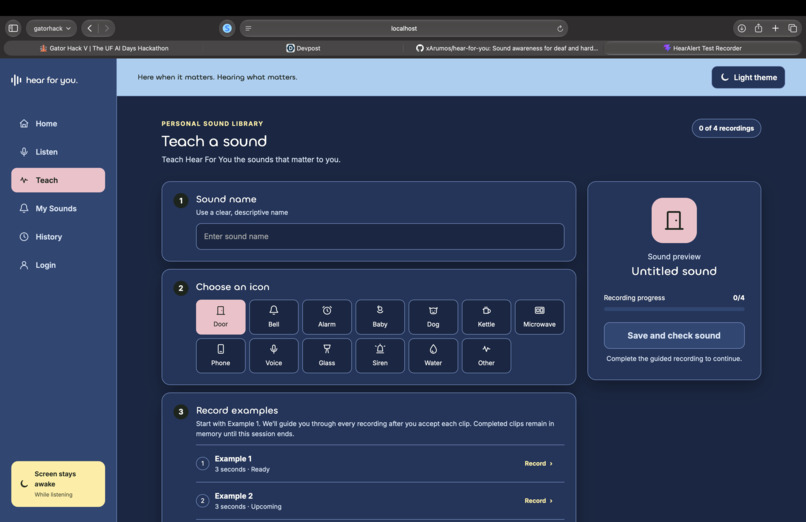
Task: Click the Untitled sound title
Action: click(x=674, y=271)
